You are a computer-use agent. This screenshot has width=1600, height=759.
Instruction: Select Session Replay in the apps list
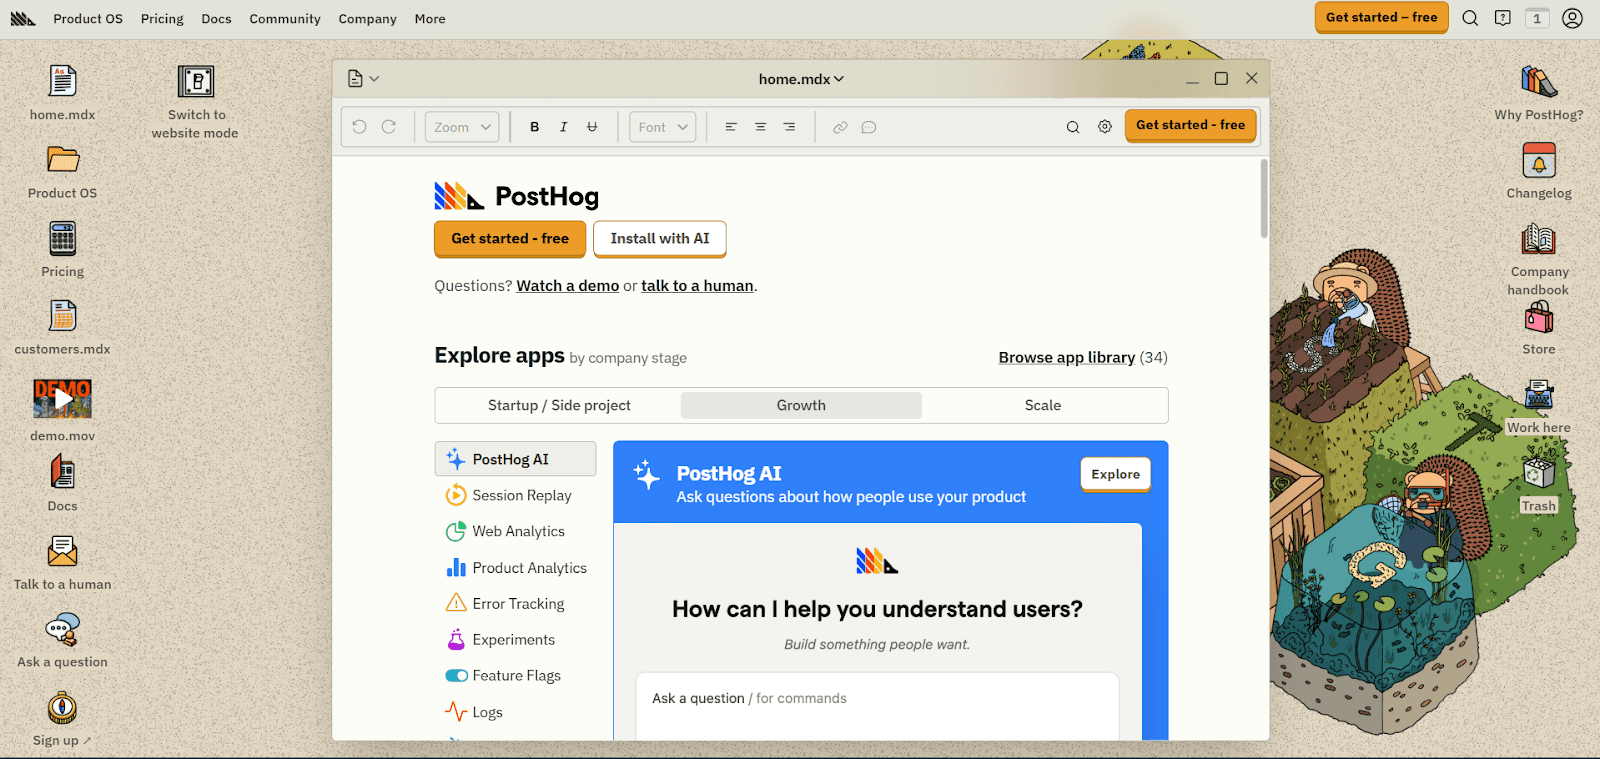pos(515,495)
